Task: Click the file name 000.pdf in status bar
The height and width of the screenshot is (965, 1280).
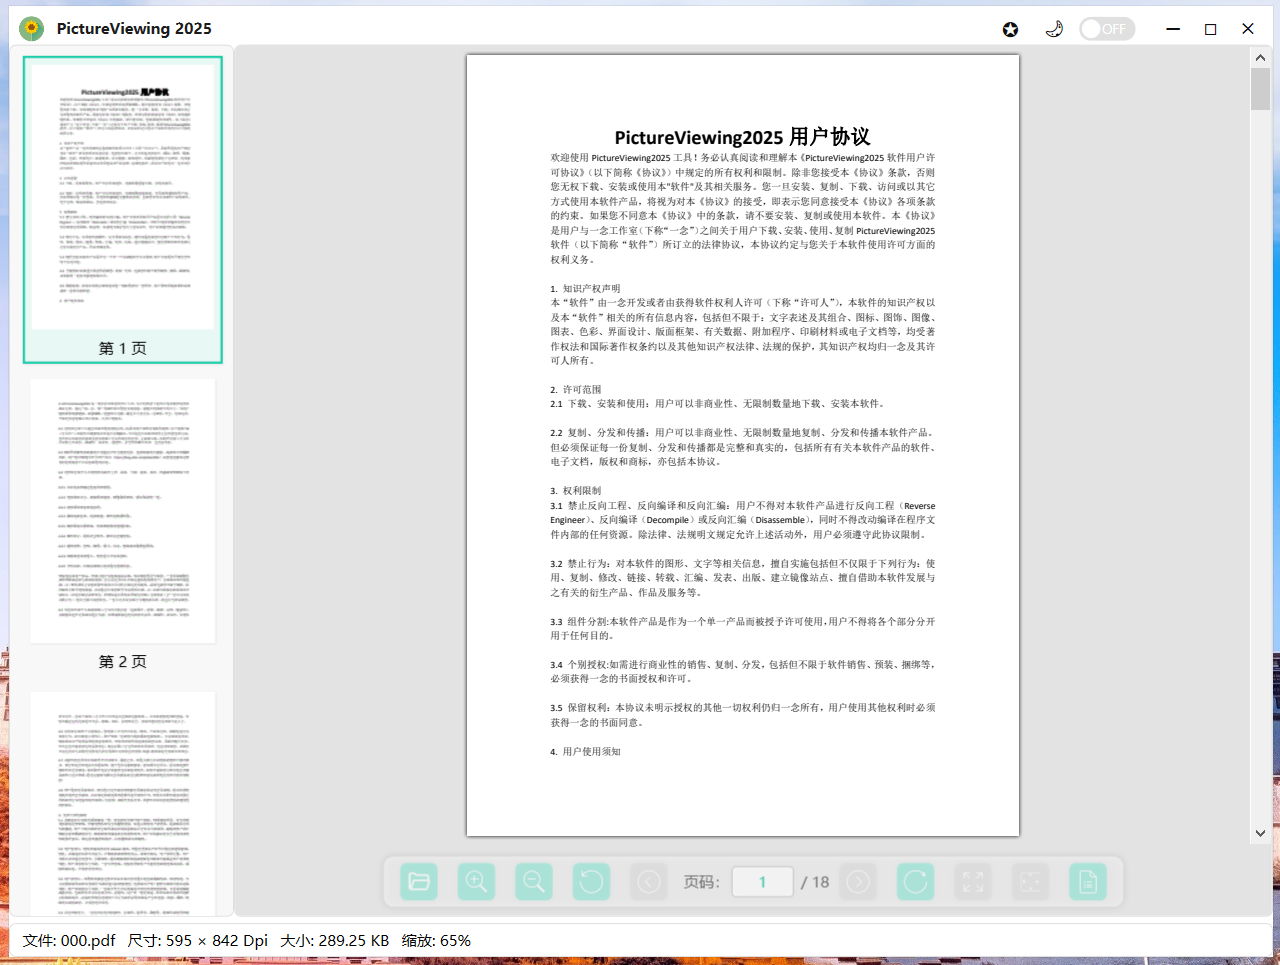Action: (69, 940)
